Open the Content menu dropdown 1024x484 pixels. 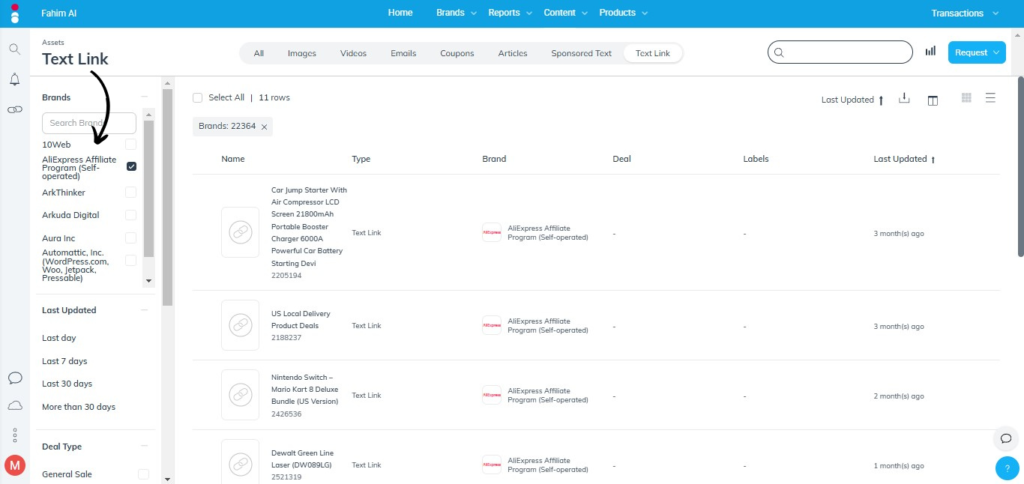[566, 12]
